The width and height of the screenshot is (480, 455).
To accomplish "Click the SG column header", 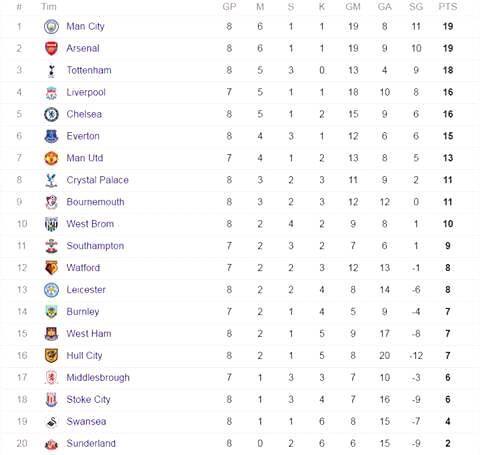I will [x=416, y=7].
